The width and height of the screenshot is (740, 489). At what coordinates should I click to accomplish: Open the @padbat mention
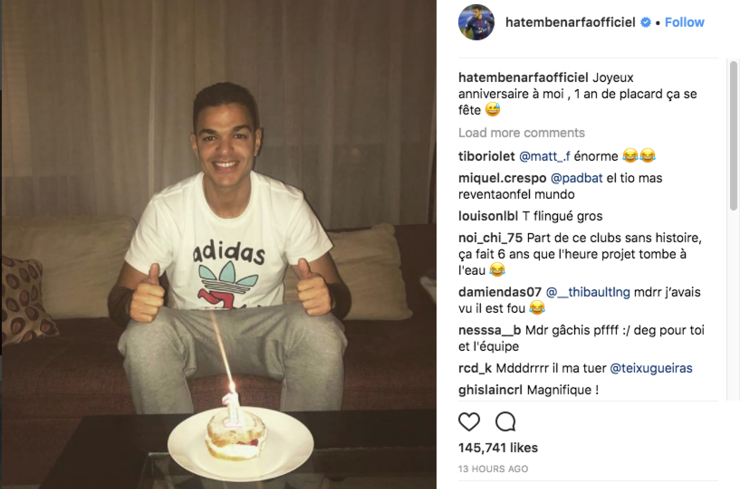click(x=576, y=178)
